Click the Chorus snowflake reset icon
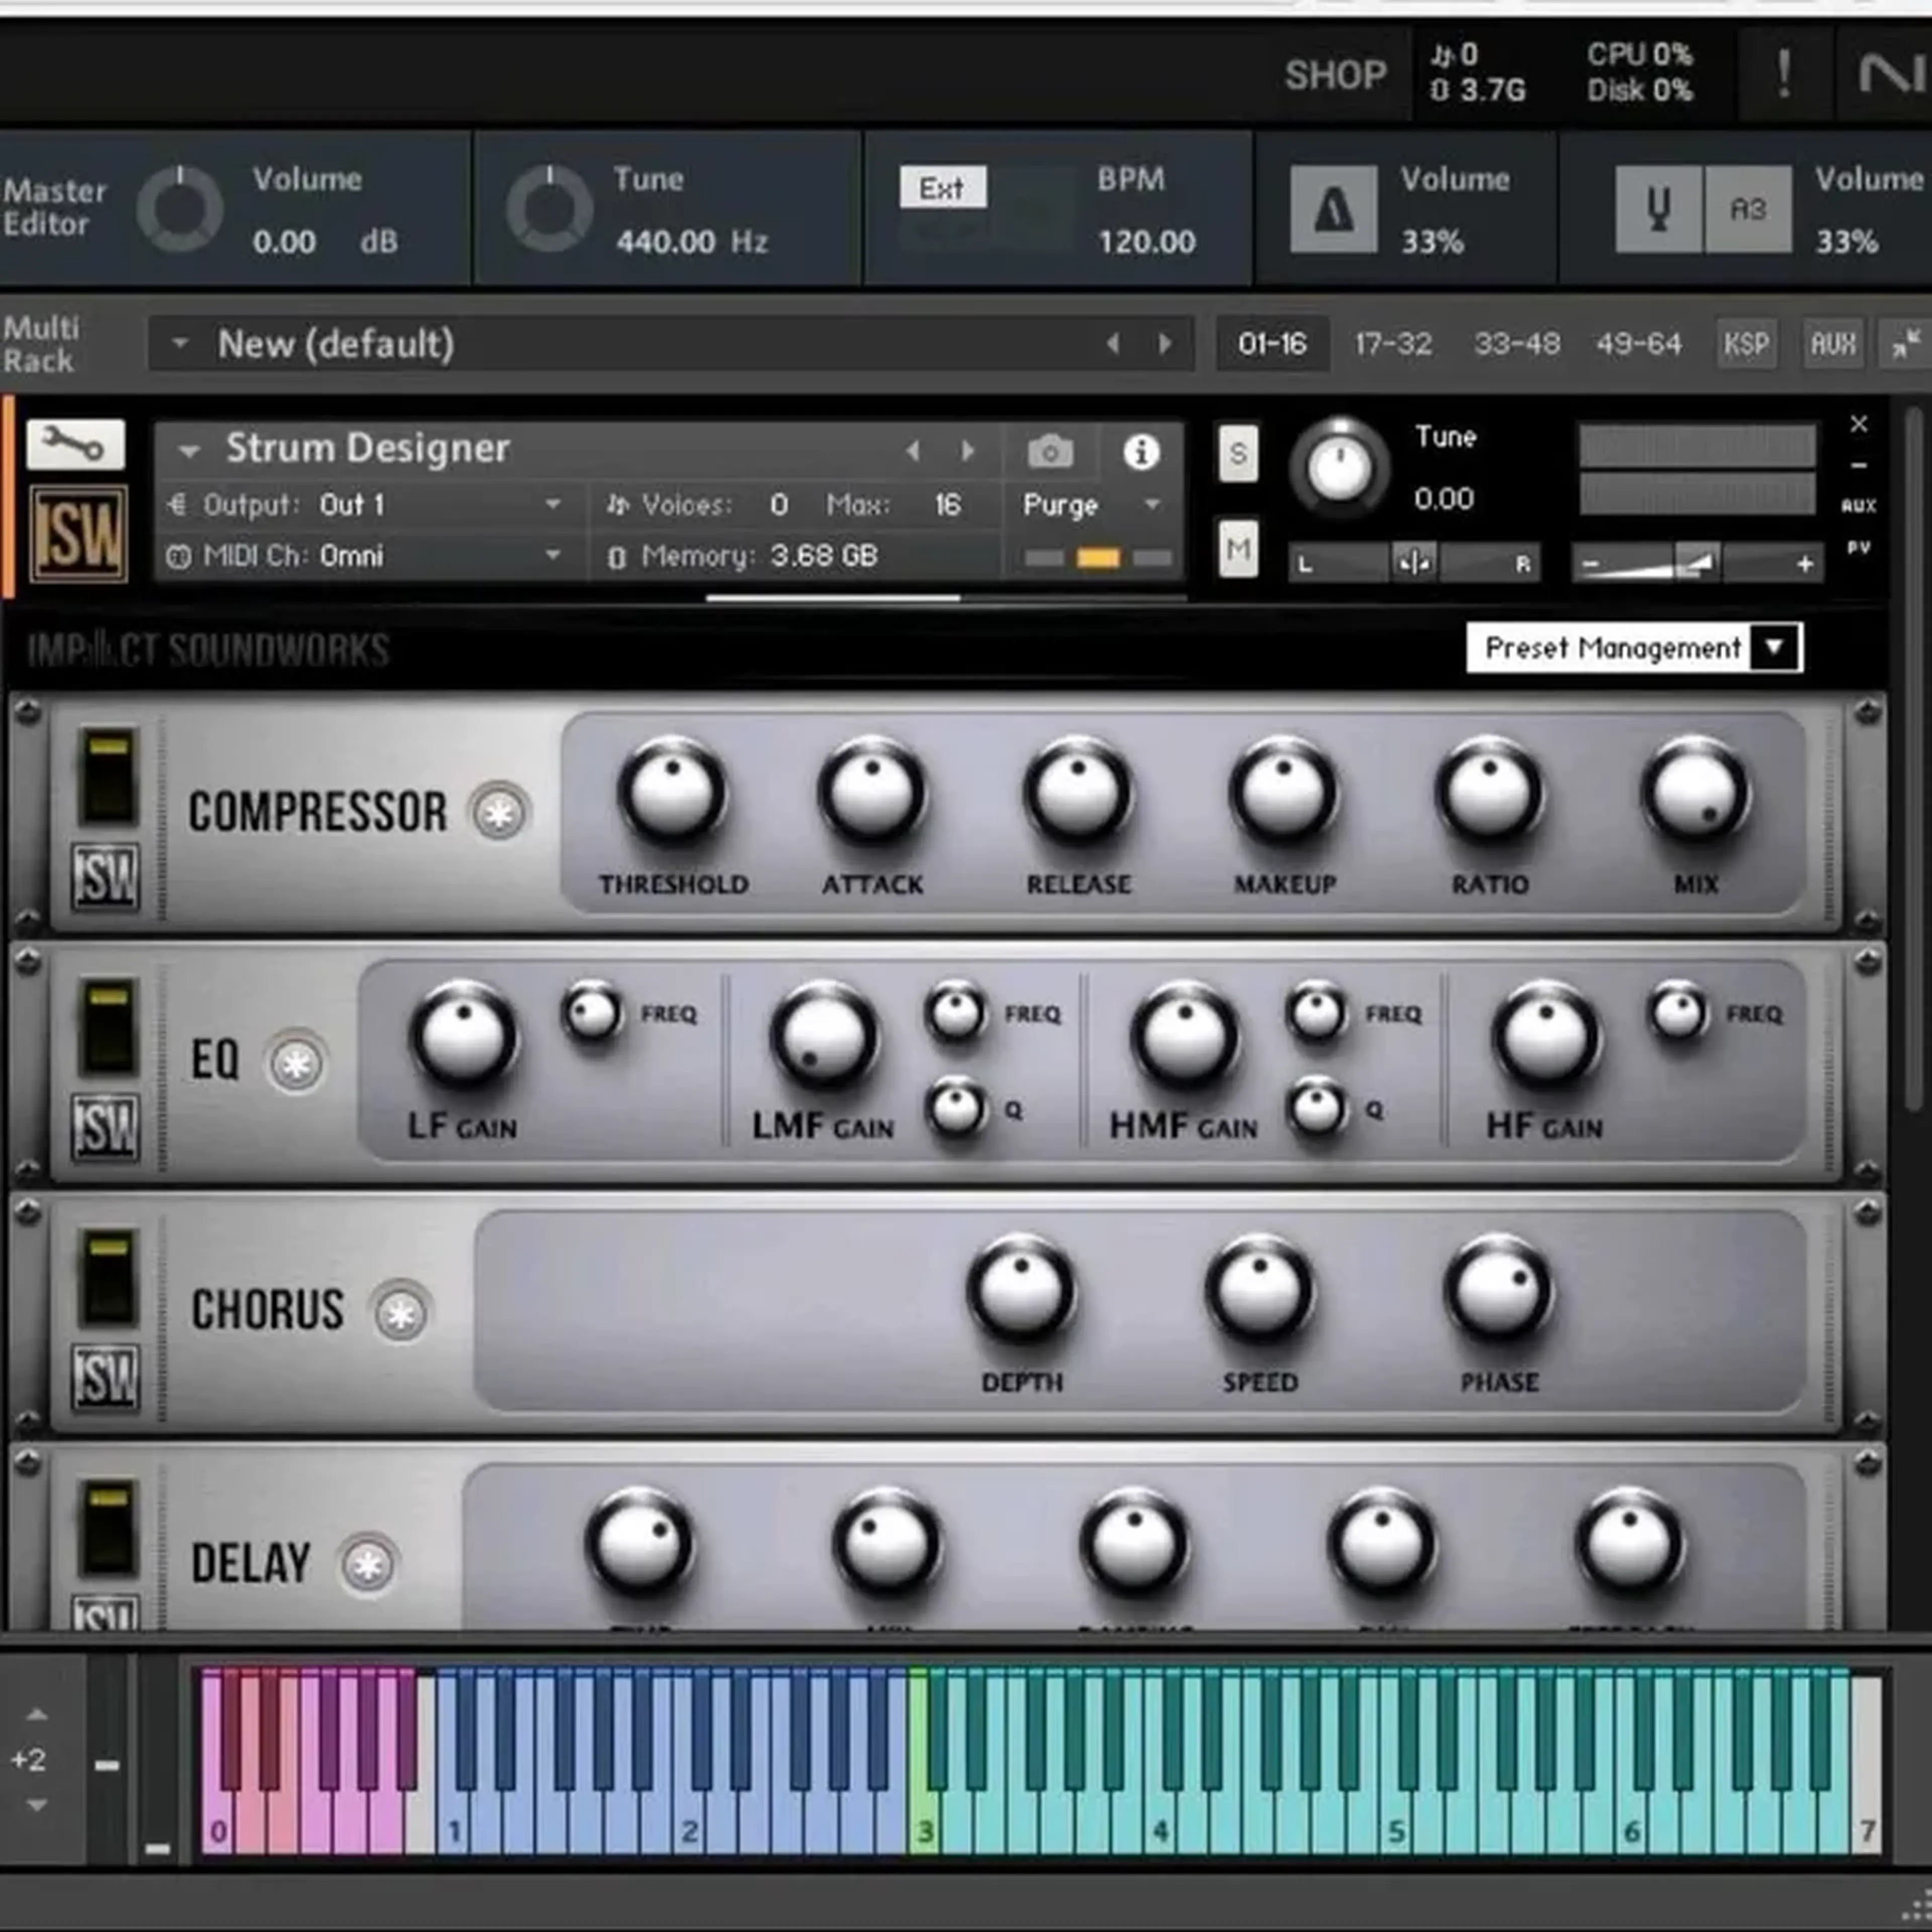This screenshot has width=1932, height=1932. [x=401, y=1313]
